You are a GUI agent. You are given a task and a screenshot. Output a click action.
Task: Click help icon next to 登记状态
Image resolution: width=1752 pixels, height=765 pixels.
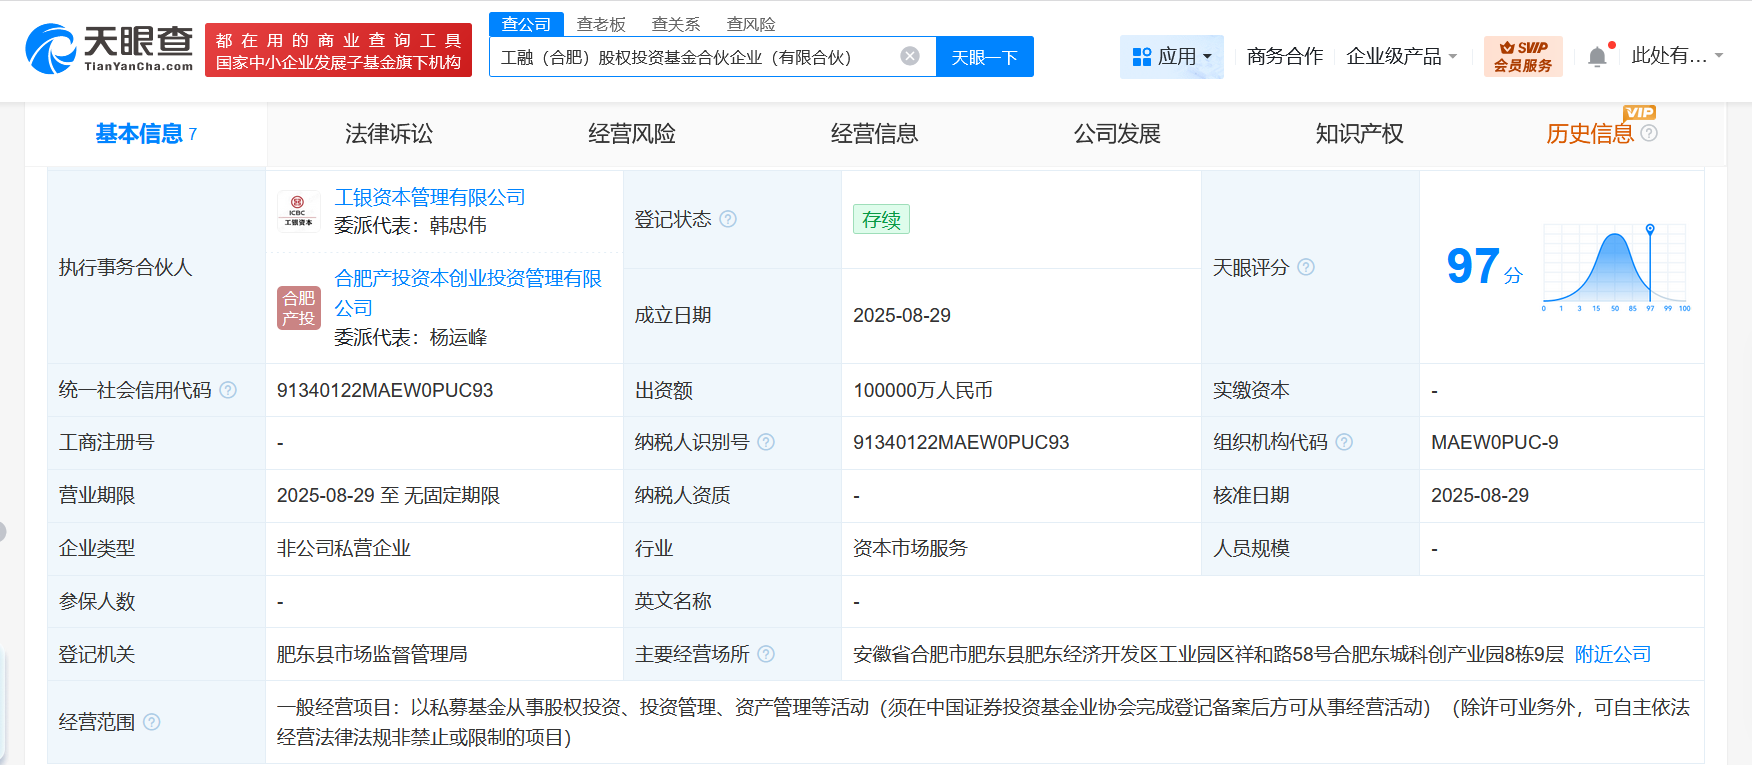click(x=728, y=219)
